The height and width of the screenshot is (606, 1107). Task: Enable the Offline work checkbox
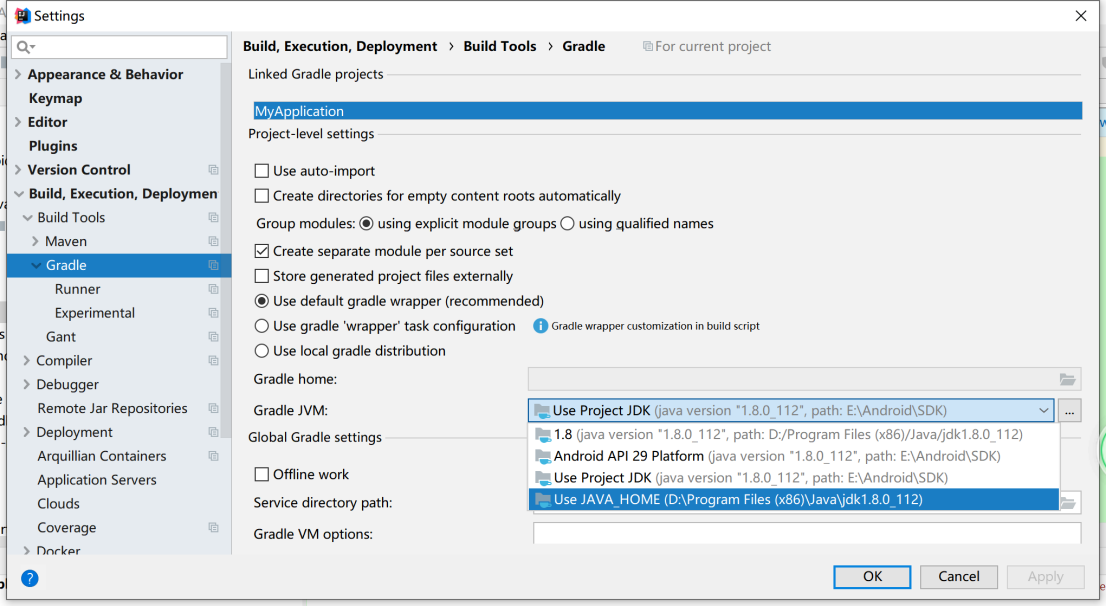pos(262,474)
